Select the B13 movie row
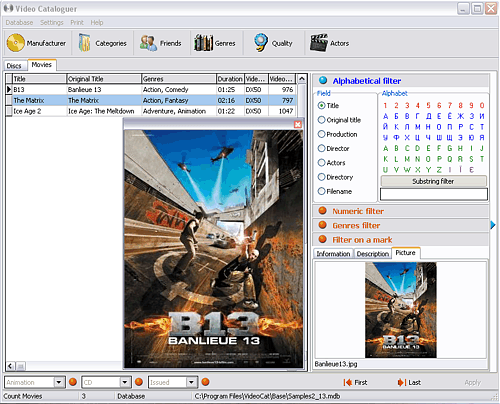 151,90
